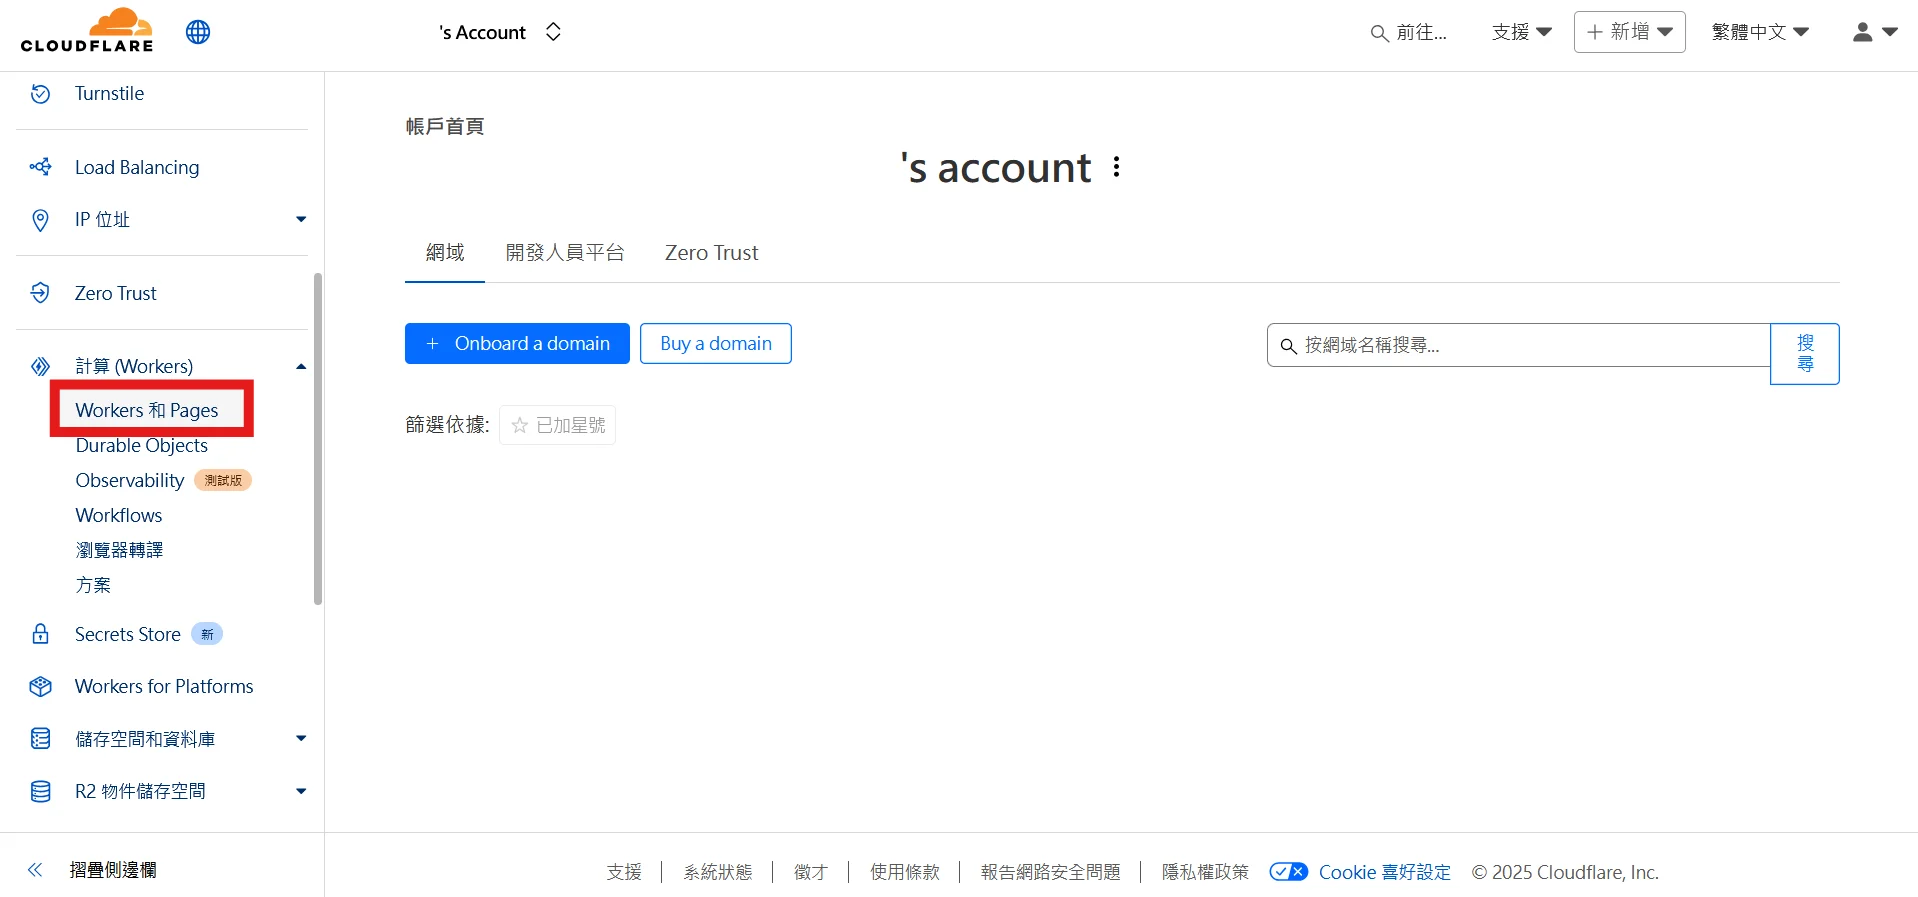1918x897 pixels.
Task: Switch to the 開發人員平台 tab
Action: 564,253
